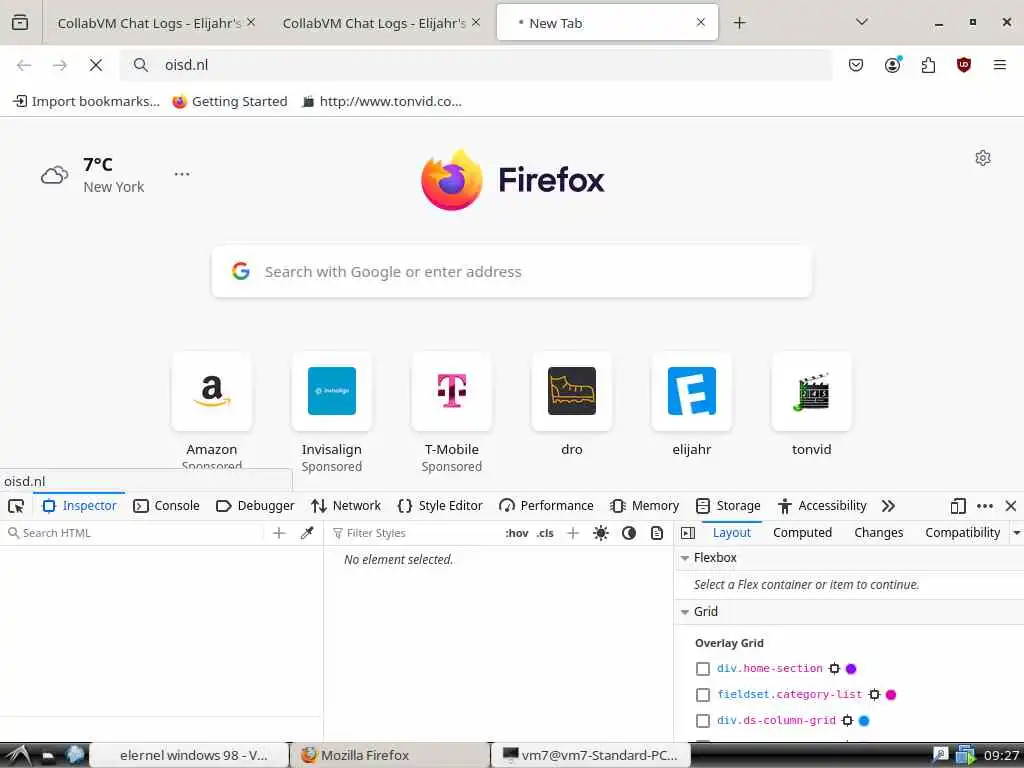The image size is (1024, 768).
Task: Select Computed sidebar tab
Action: click(x=802, y=533)
